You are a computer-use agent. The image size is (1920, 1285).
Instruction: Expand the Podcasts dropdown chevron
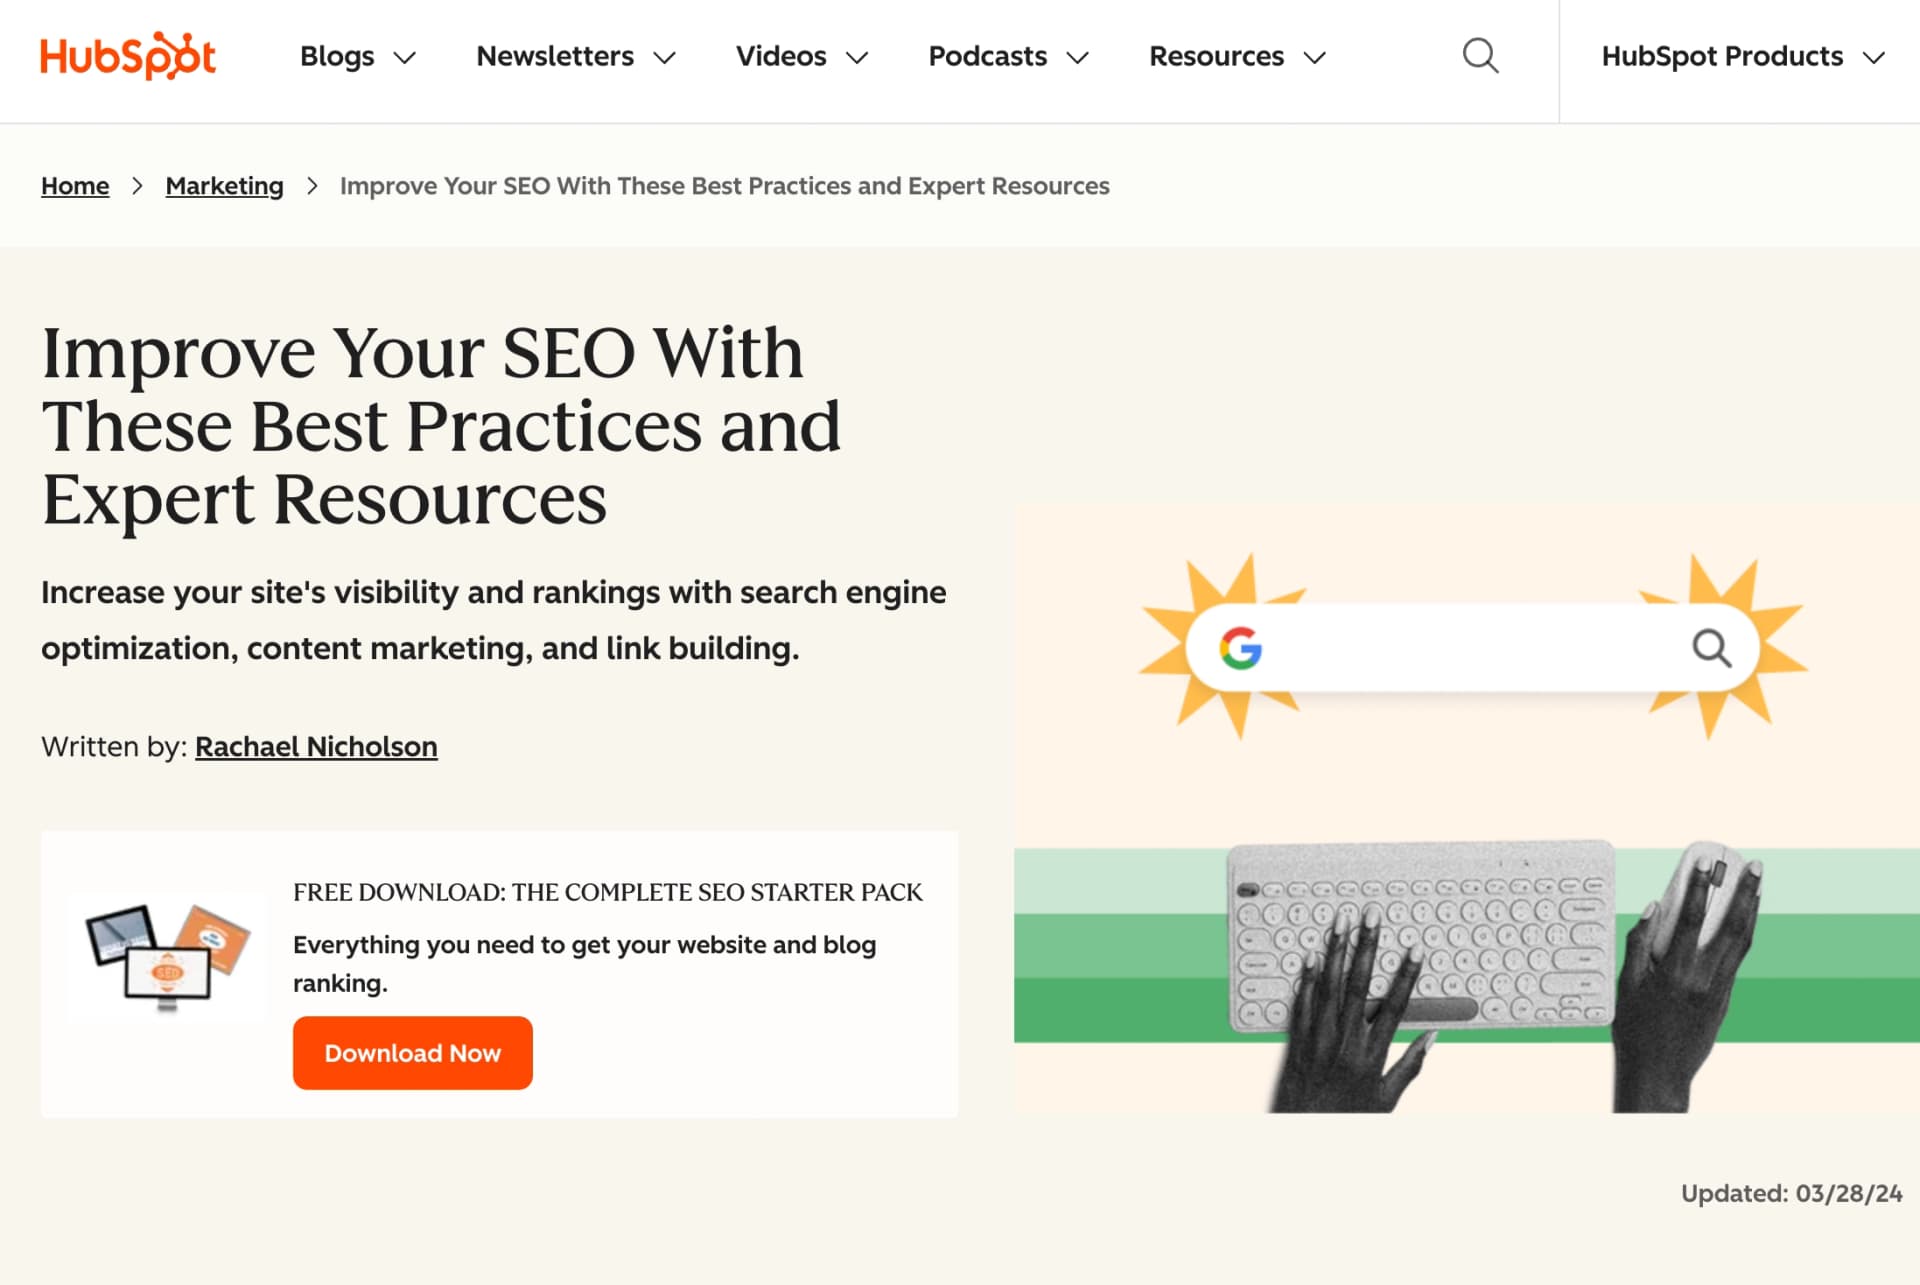1077,58
